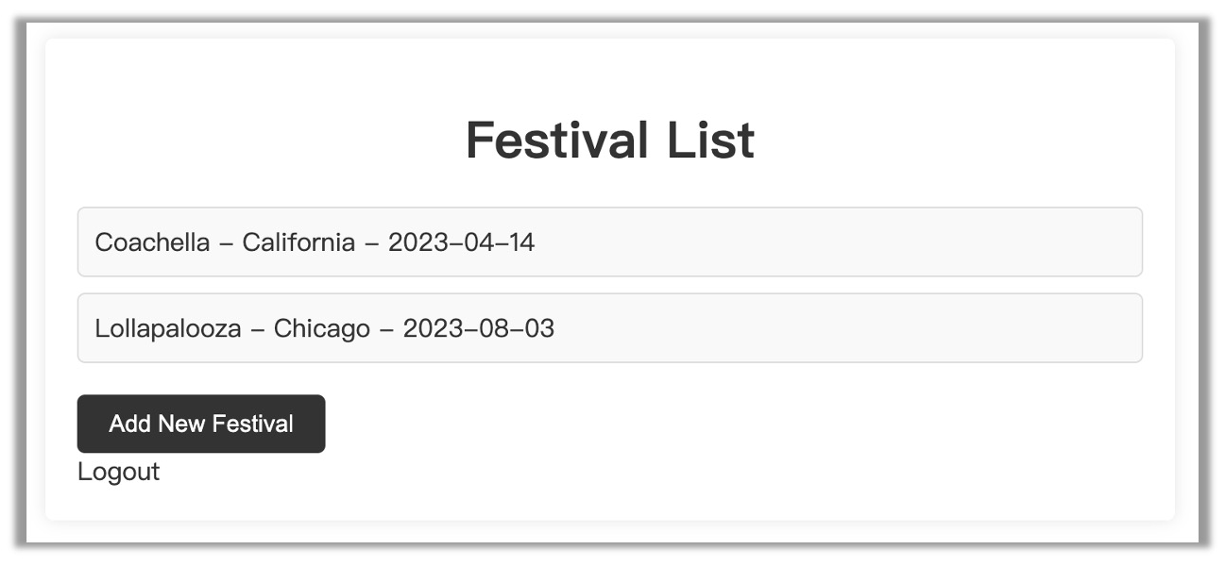Click the date 2023-04-14
Image resolution: width=1226 pixels, height=566 pixels.
click(x=461, y=242)
